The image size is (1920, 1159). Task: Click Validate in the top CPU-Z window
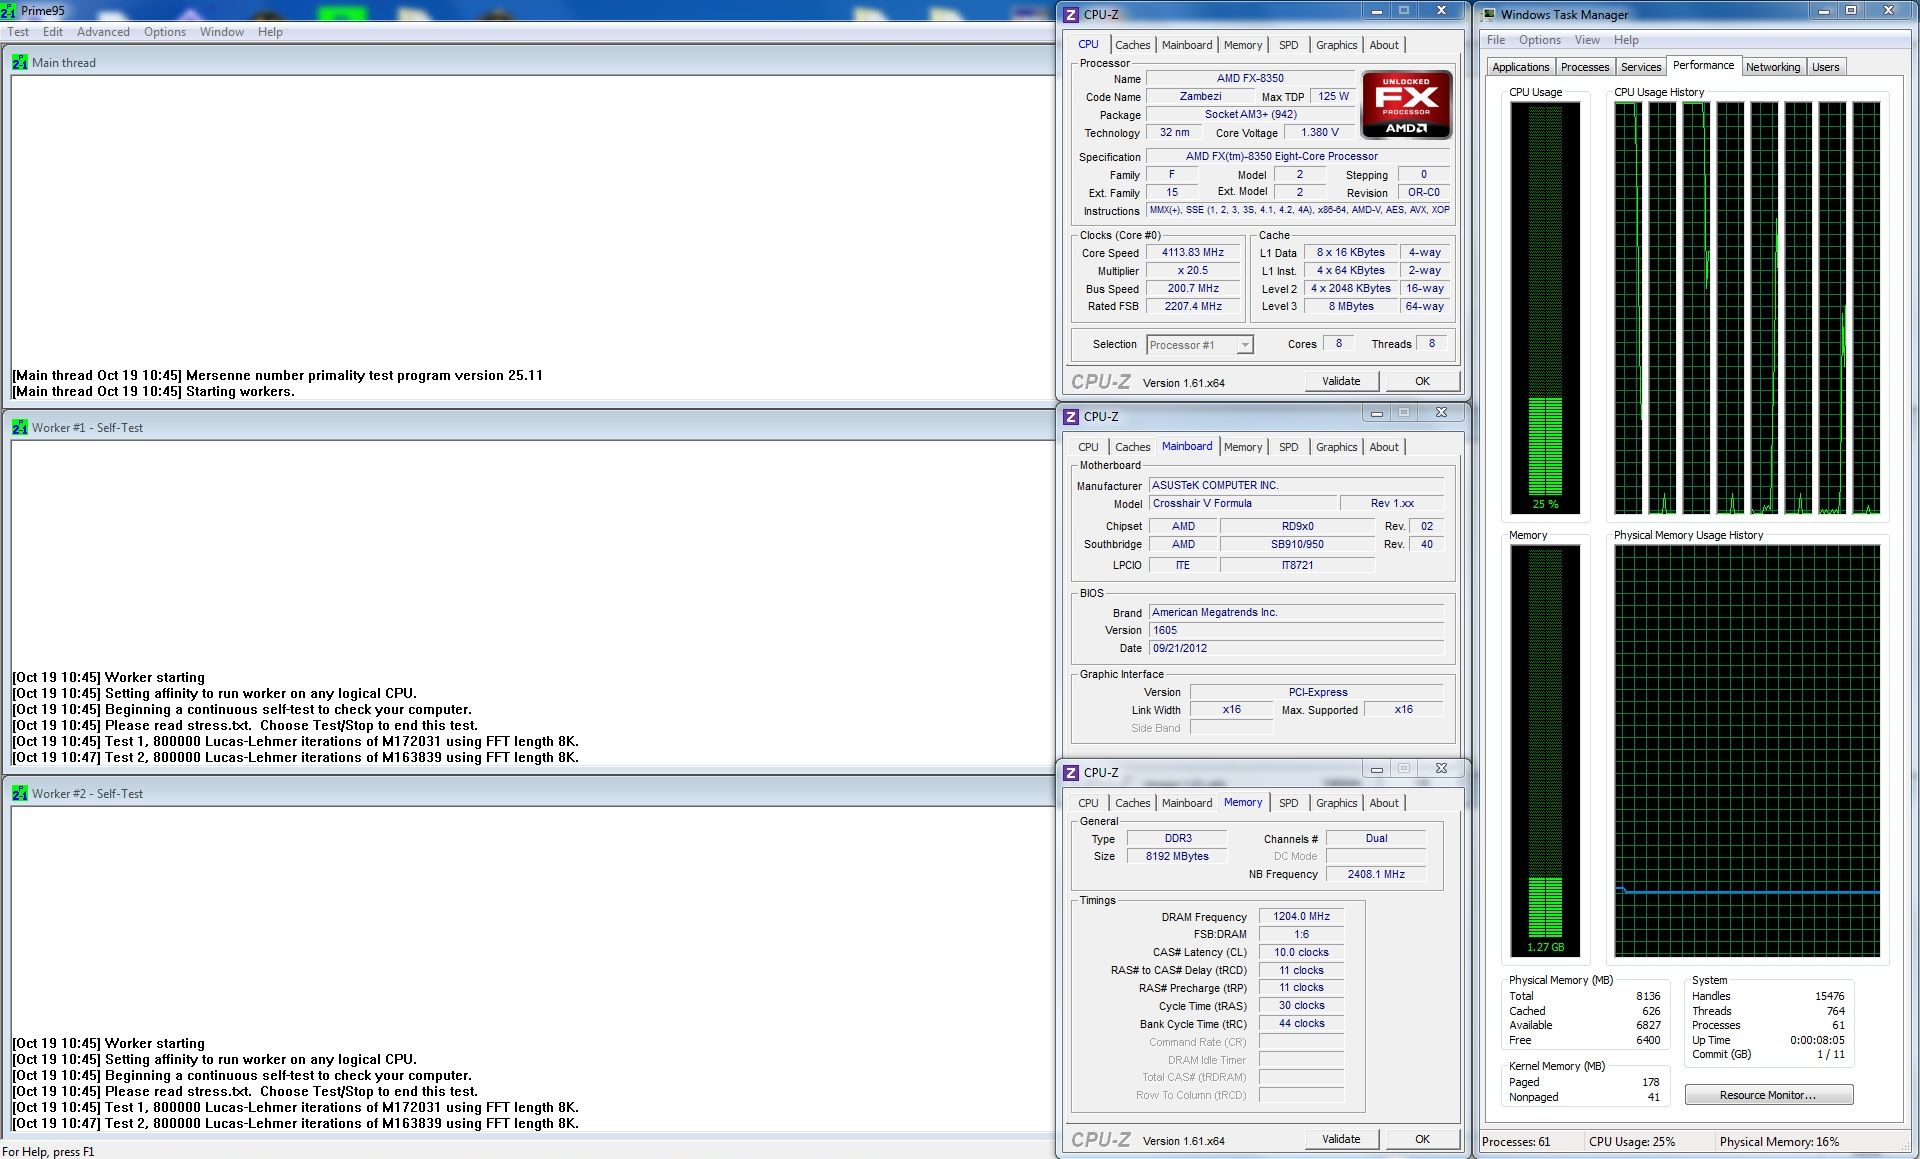(x=1340, y=381)
